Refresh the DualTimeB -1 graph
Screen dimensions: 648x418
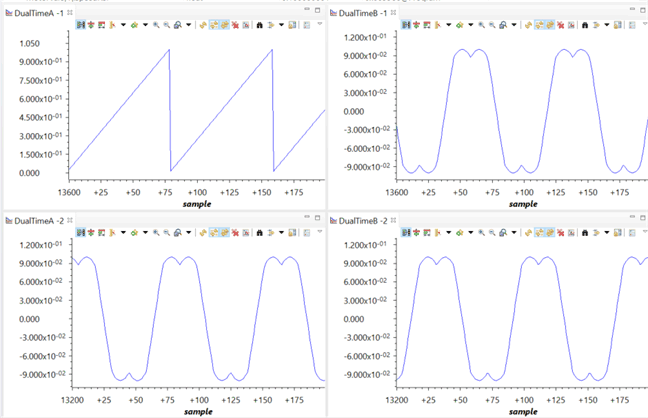(528, 25)
